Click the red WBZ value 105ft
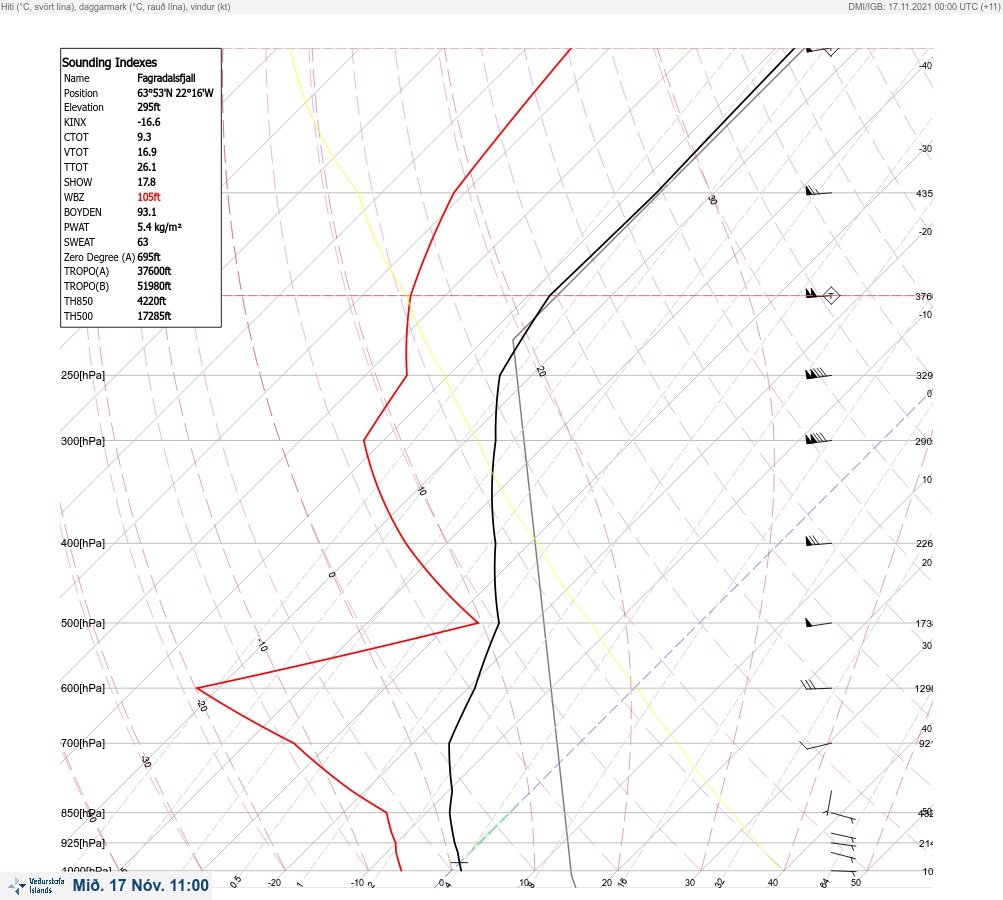 148,197
